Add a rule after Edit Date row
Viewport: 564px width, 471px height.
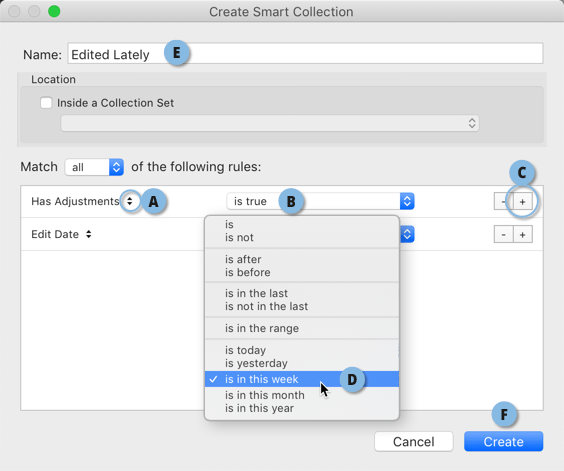(x=523, y=235)
